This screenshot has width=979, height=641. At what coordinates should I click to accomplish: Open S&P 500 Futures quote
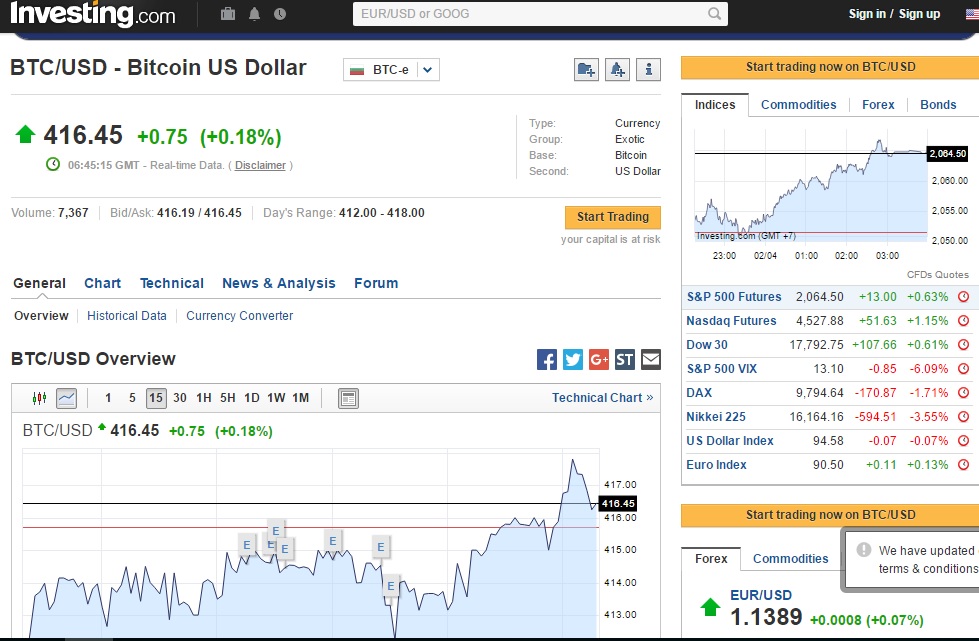click(734, 297)
